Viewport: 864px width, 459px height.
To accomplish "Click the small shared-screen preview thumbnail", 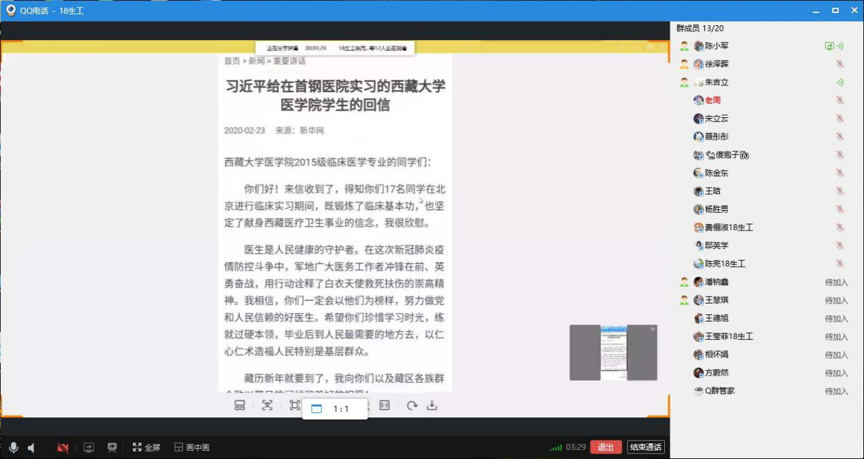I will (613, 352).
